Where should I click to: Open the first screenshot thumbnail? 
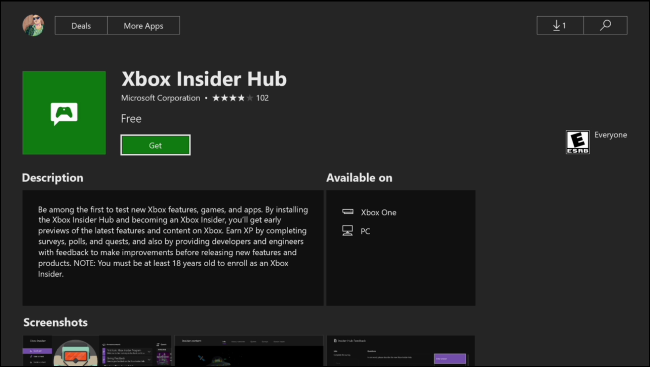coord(97,351)
